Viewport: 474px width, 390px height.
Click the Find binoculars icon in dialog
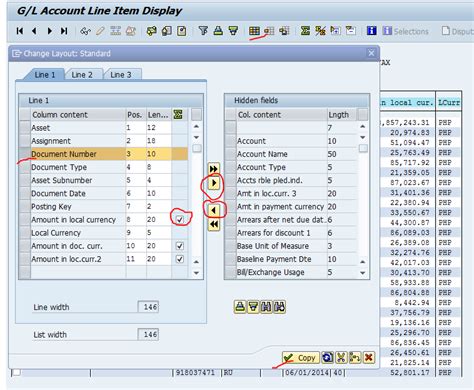(x=266, y=307)
